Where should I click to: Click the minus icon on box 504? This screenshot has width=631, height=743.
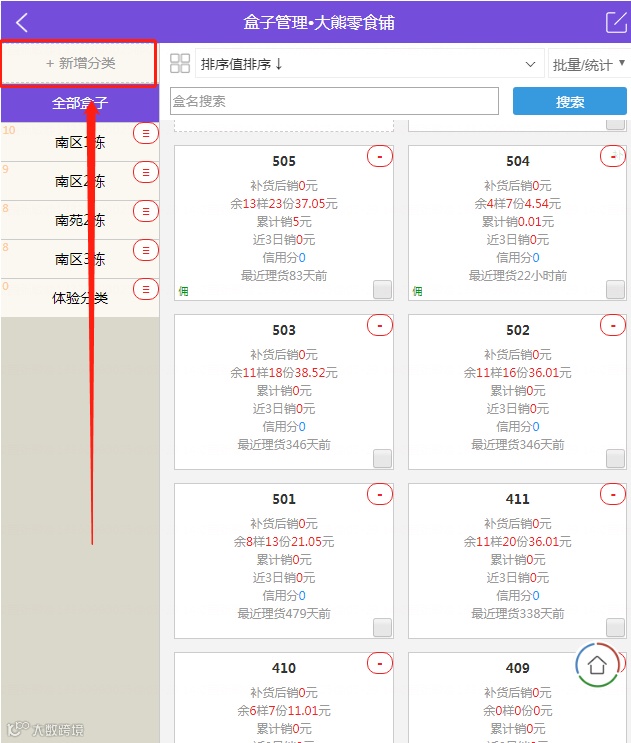(613, 156)
